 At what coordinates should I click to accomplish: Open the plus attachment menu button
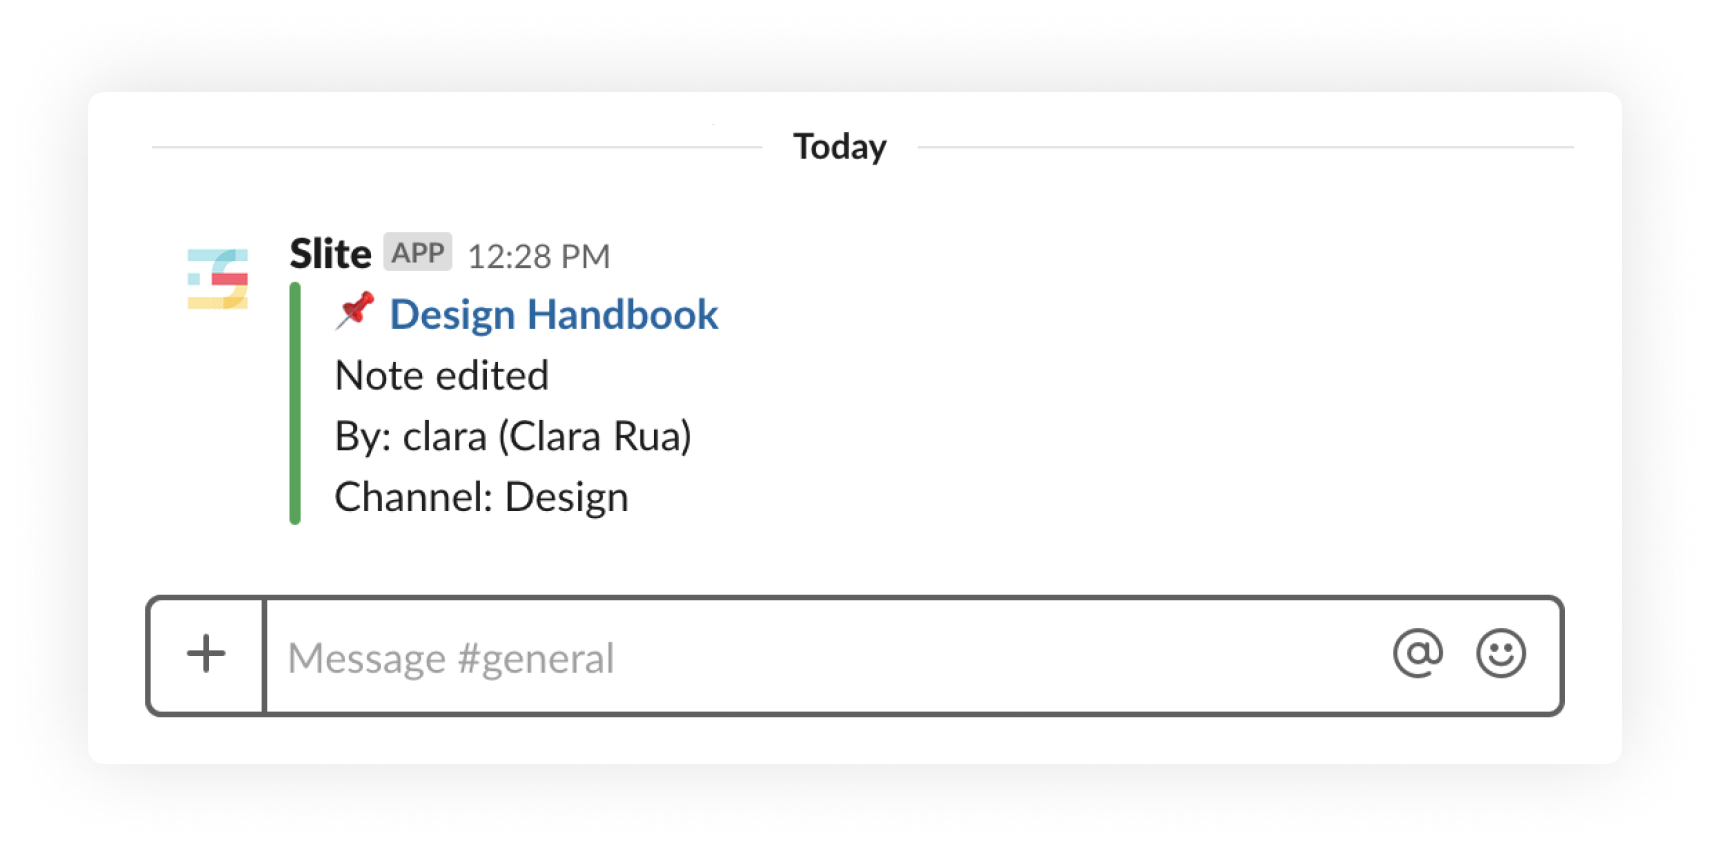coord(206,655)
